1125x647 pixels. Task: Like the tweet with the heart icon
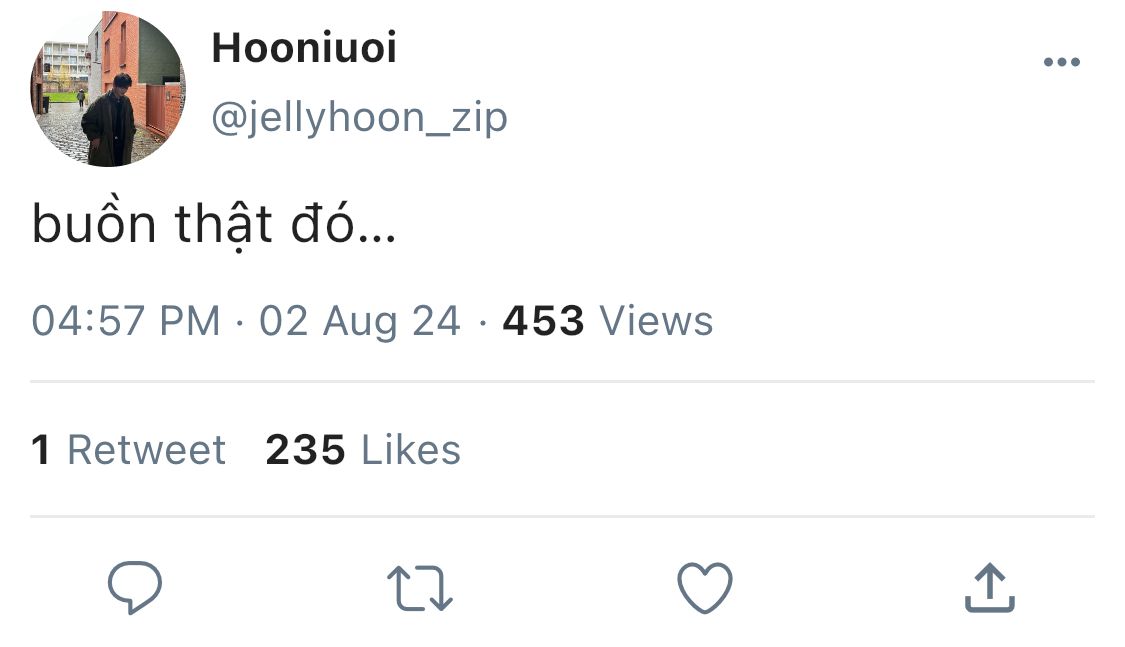coord(705,588)
